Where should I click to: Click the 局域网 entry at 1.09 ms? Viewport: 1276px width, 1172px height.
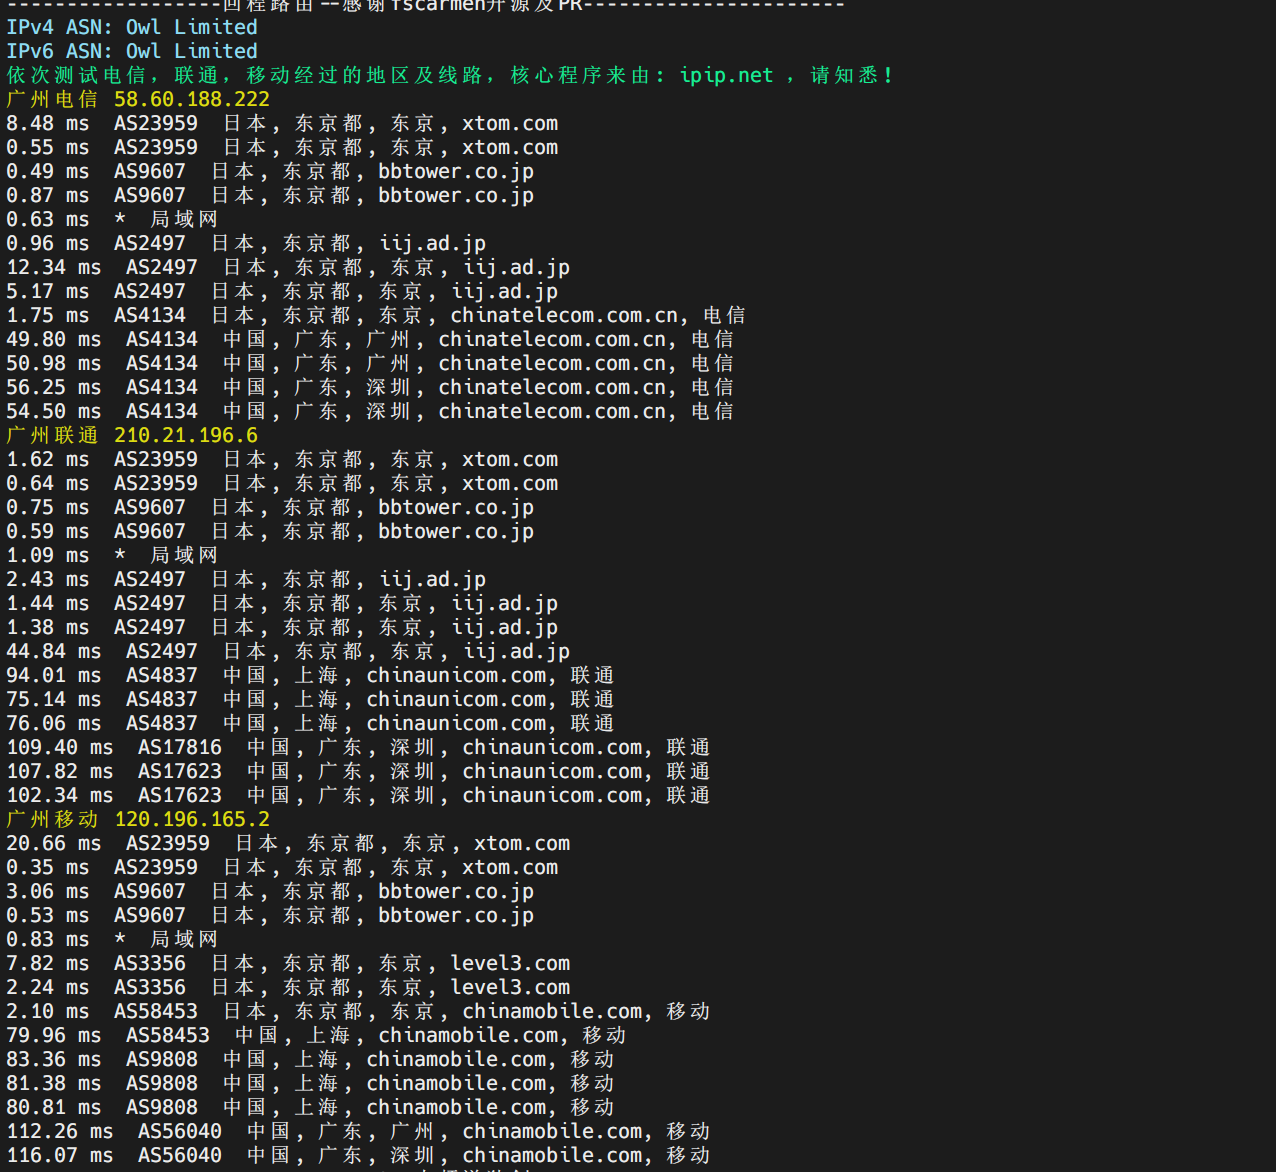(183, 555)
